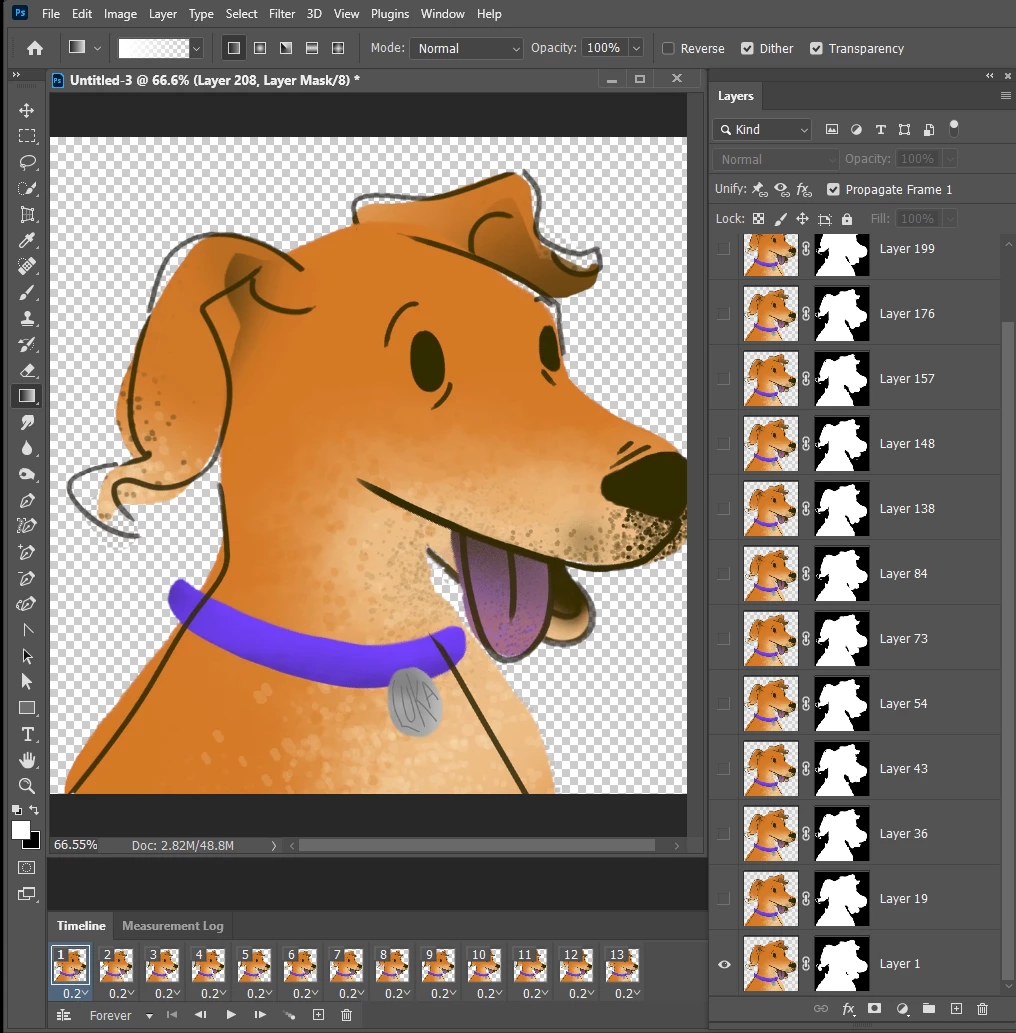This screenshot has width=1016, height=1033.
Task: Show Layer 199 visibility box
Action: coord(723,248)
